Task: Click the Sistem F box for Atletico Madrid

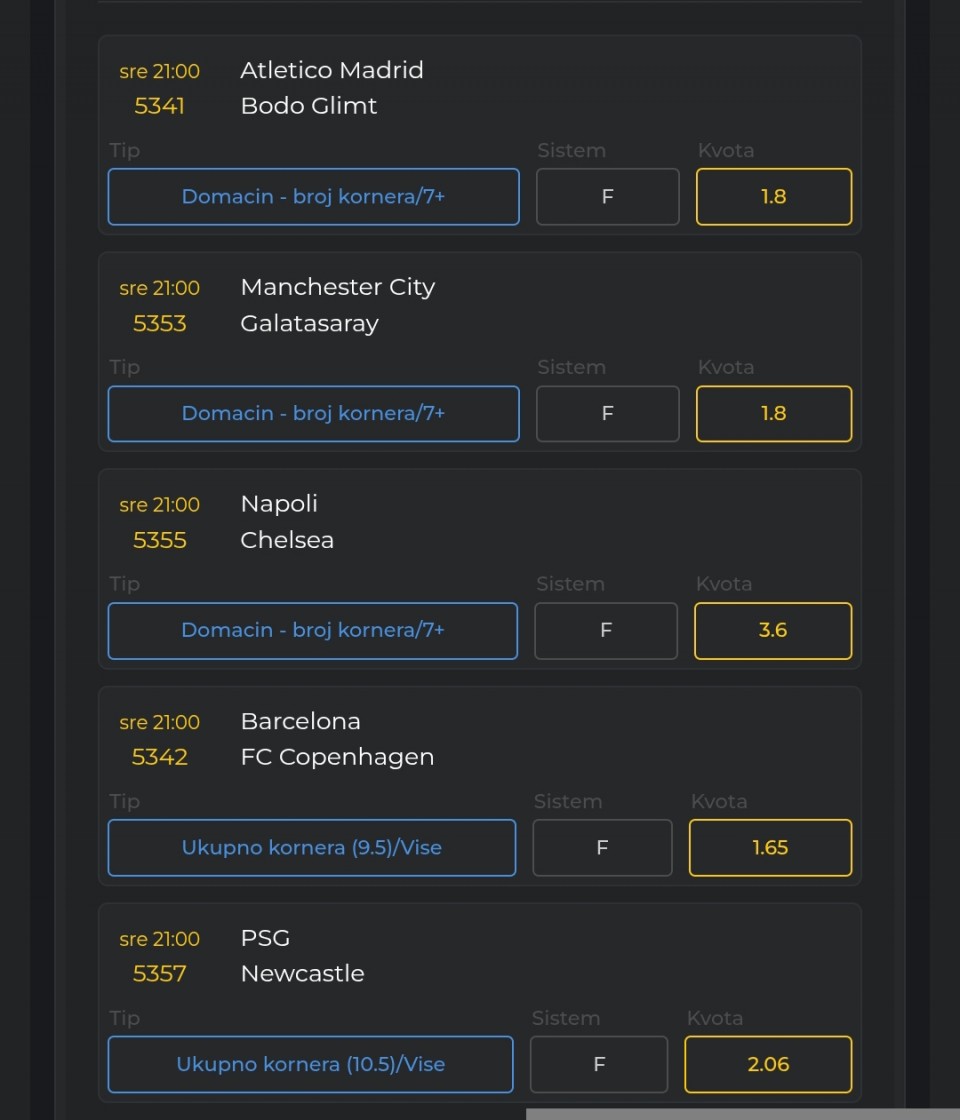Action: 607,197
